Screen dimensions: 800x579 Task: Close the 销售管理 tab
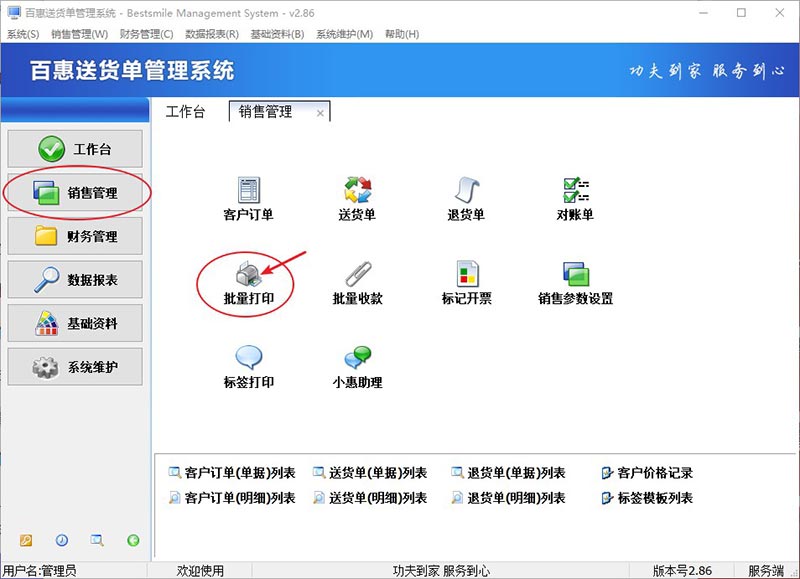point(320,113)
